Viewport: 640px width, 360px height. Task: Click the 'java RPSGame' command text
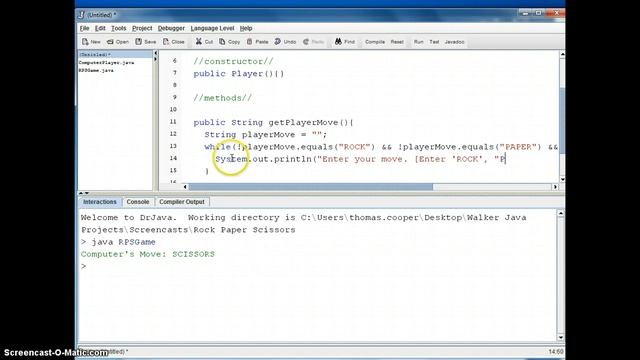(x=123, y=242)
